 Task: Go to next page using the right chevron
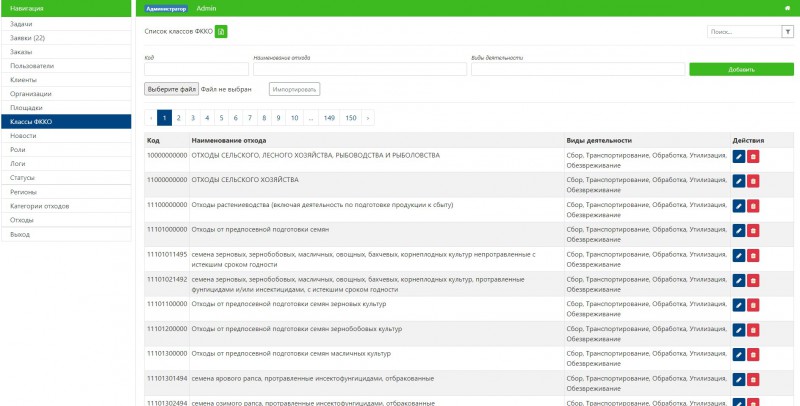point(368,118)
